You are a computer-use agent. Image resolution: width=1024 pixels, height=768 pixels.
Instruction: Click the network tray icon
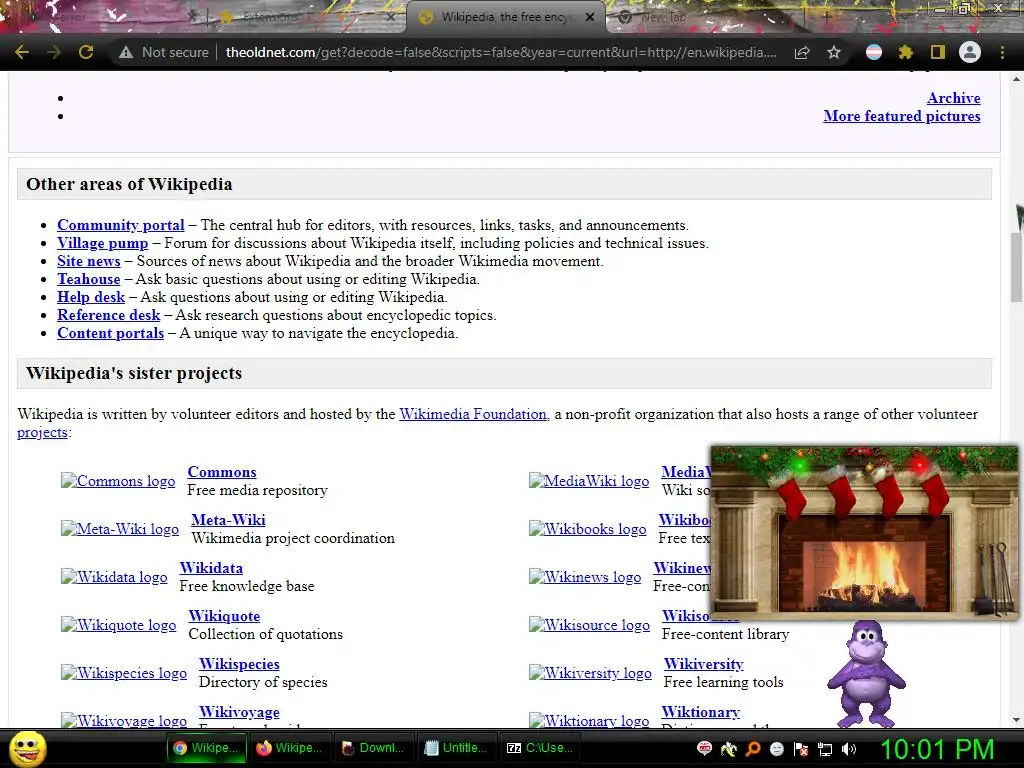tap(825, 749)
